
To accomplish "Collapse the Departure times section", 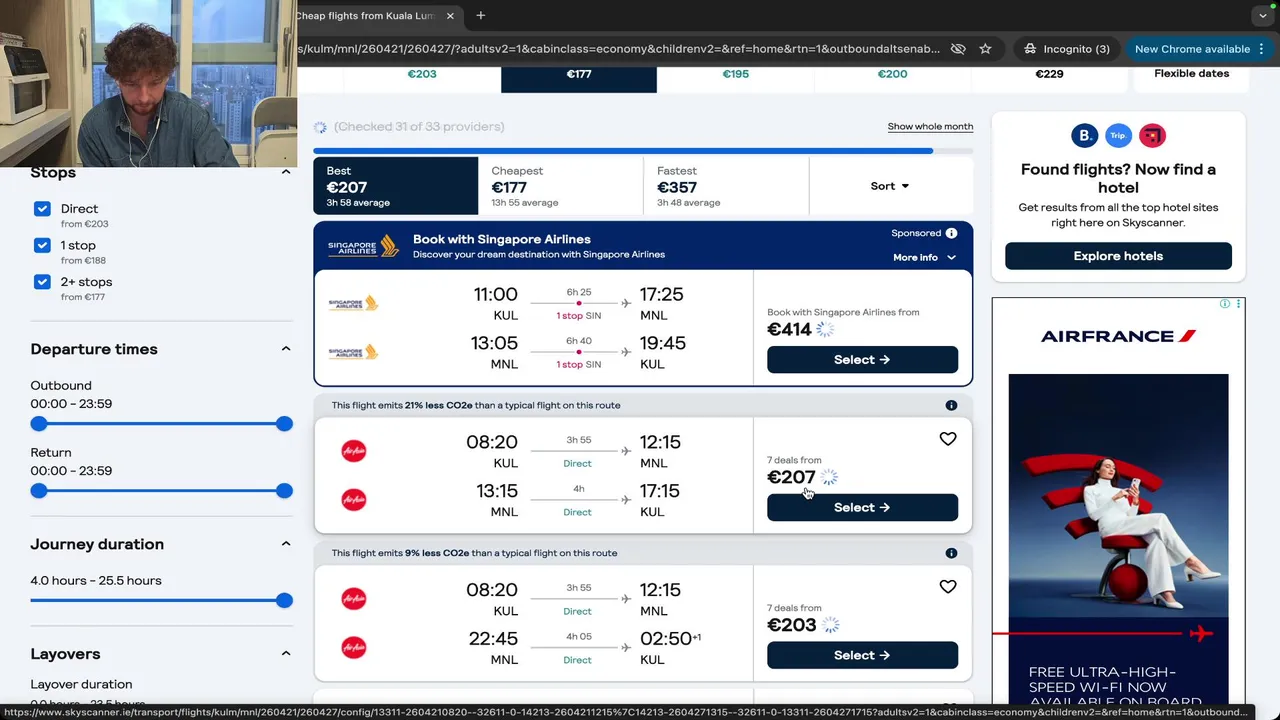I will pyautogui.click(x=286, y=349).
